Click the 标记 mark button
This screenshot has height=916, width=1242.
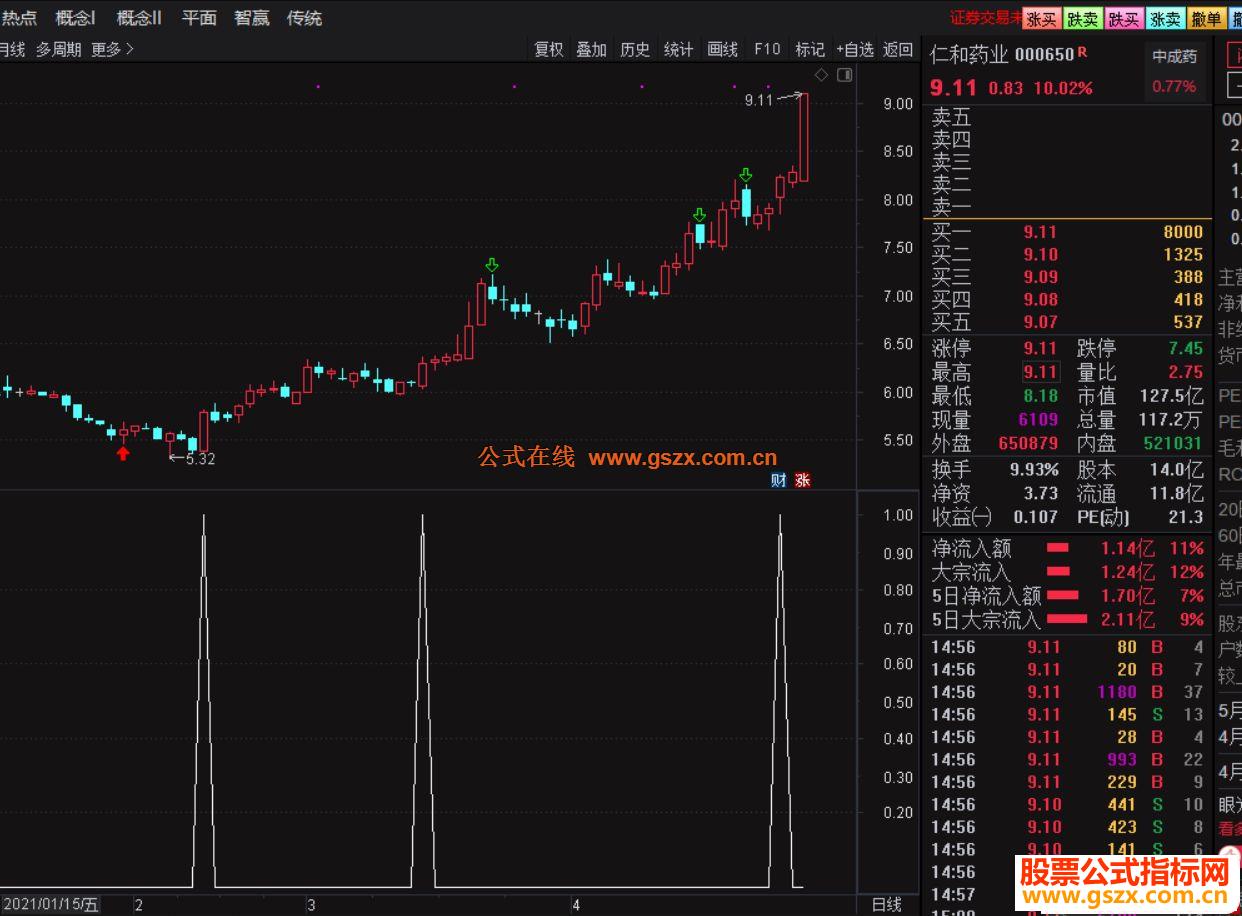tap(810, 49)
